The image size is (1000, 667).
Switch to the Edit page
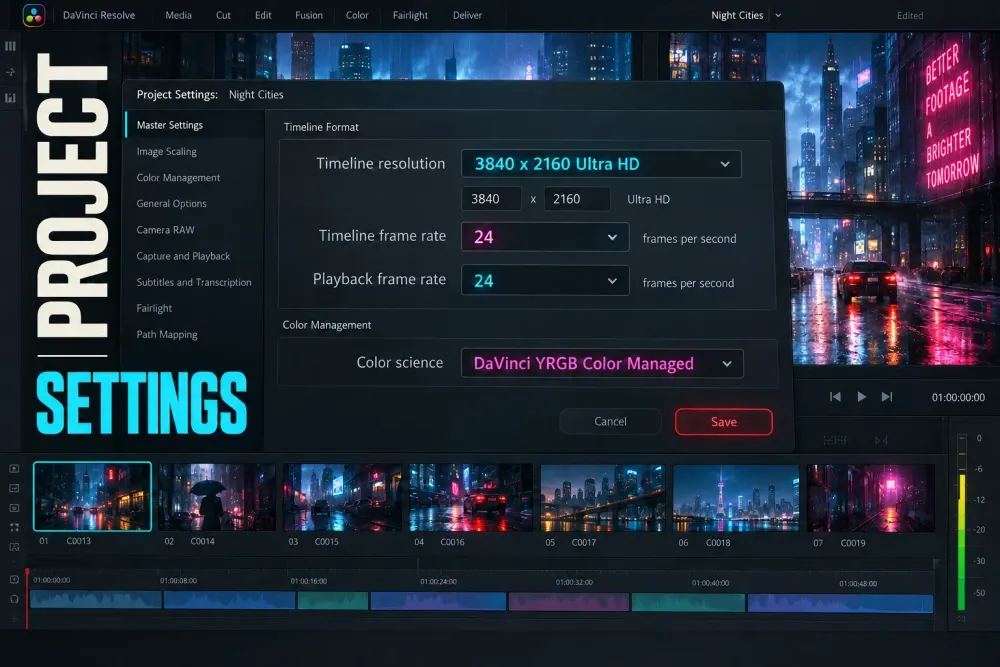coord(263,15)
